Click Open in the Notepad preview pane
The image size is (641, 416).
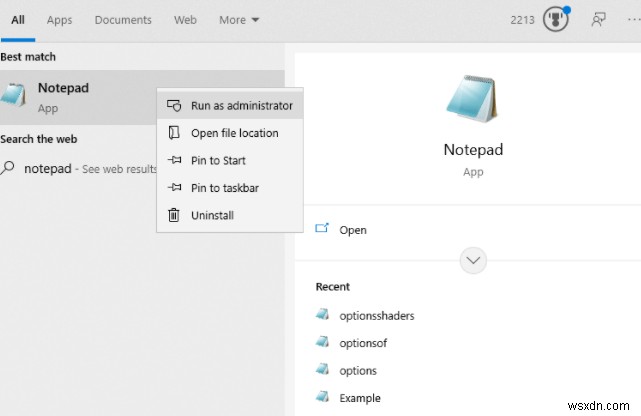[353, 230]
